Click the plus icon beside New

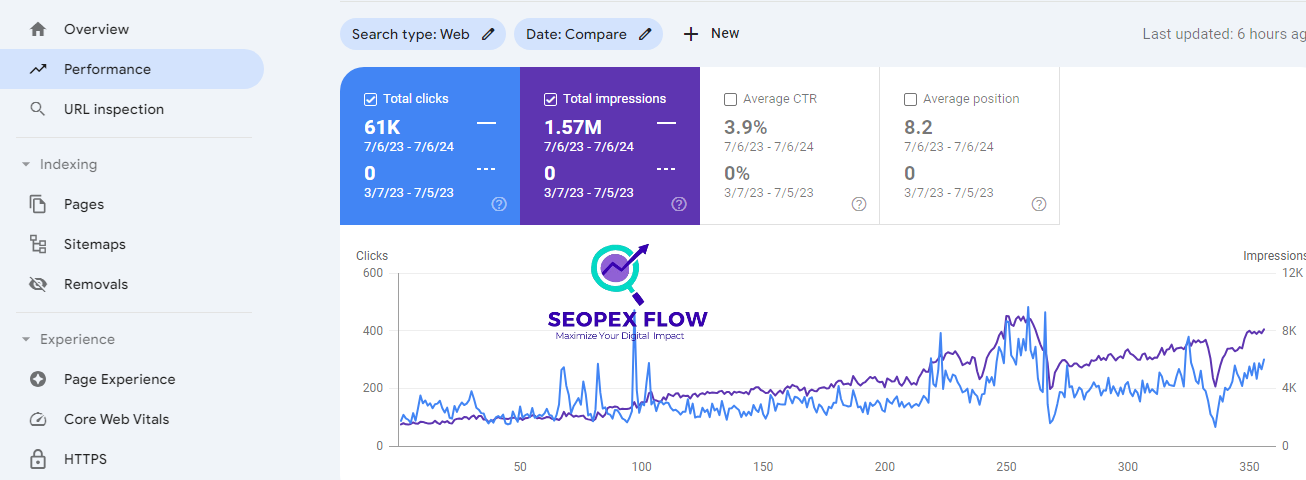pos(691,34)
